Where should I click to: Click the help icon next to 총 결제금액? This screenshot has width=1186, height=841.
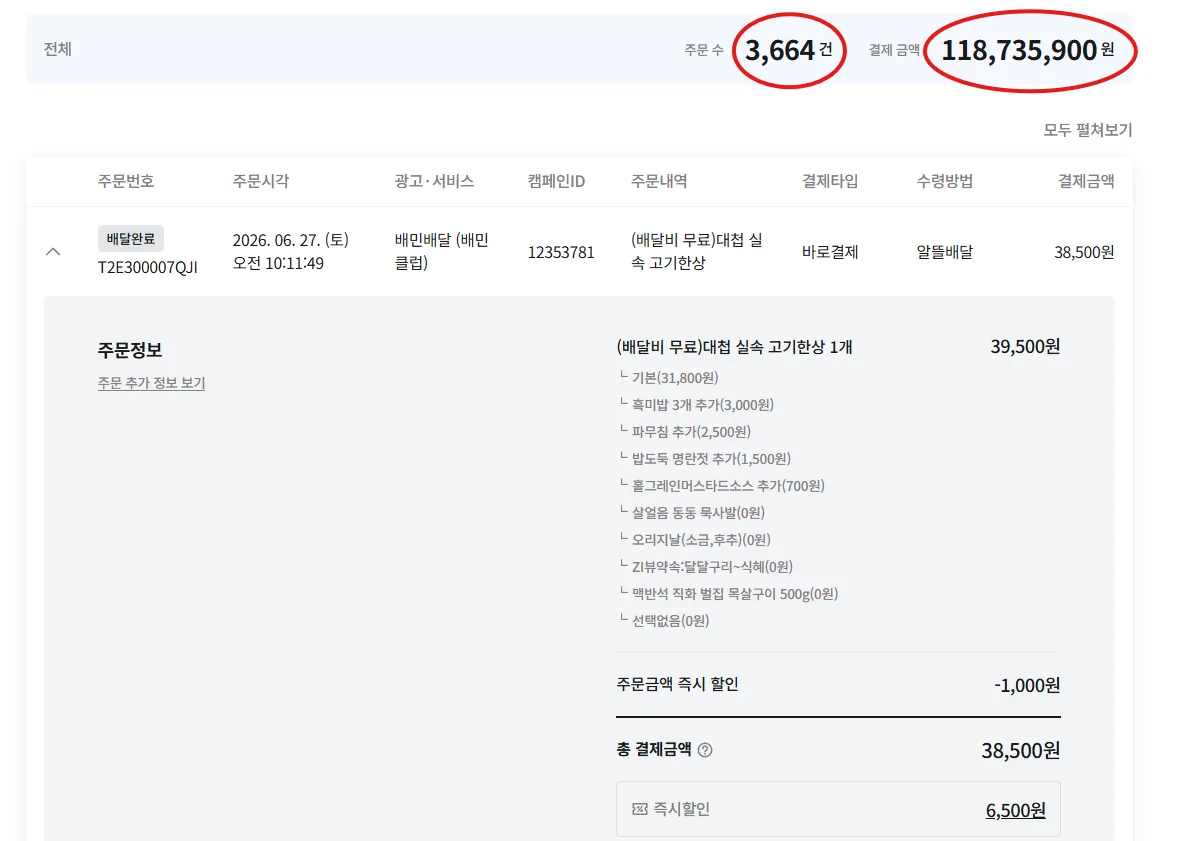pos(705,749)
